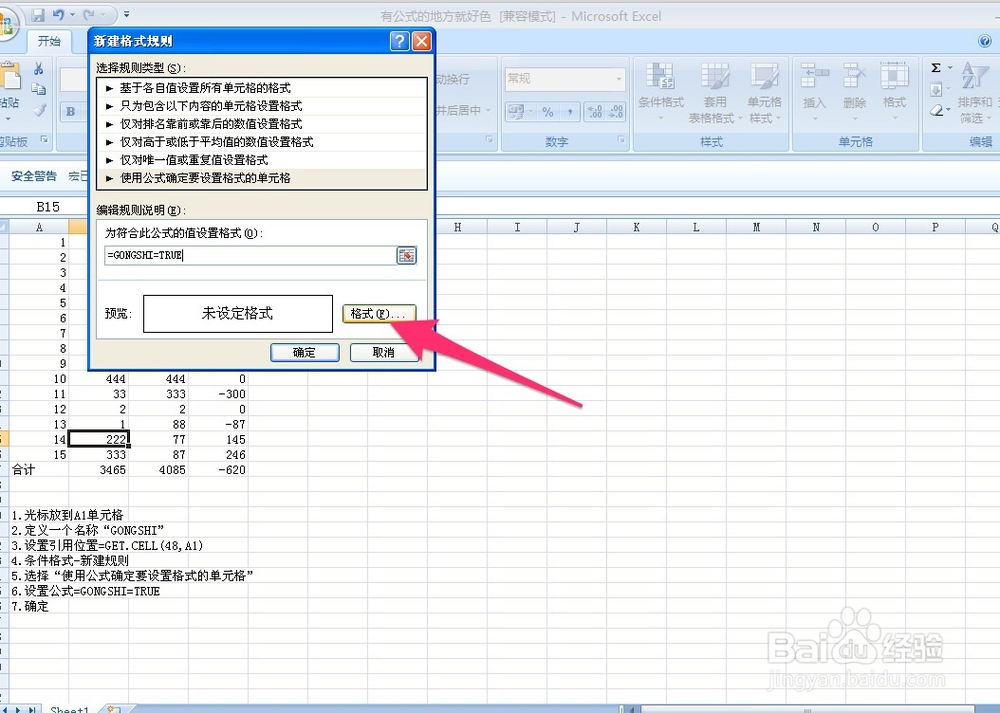Click the range selector collapse dialog icon

click(x=406, y=255)
